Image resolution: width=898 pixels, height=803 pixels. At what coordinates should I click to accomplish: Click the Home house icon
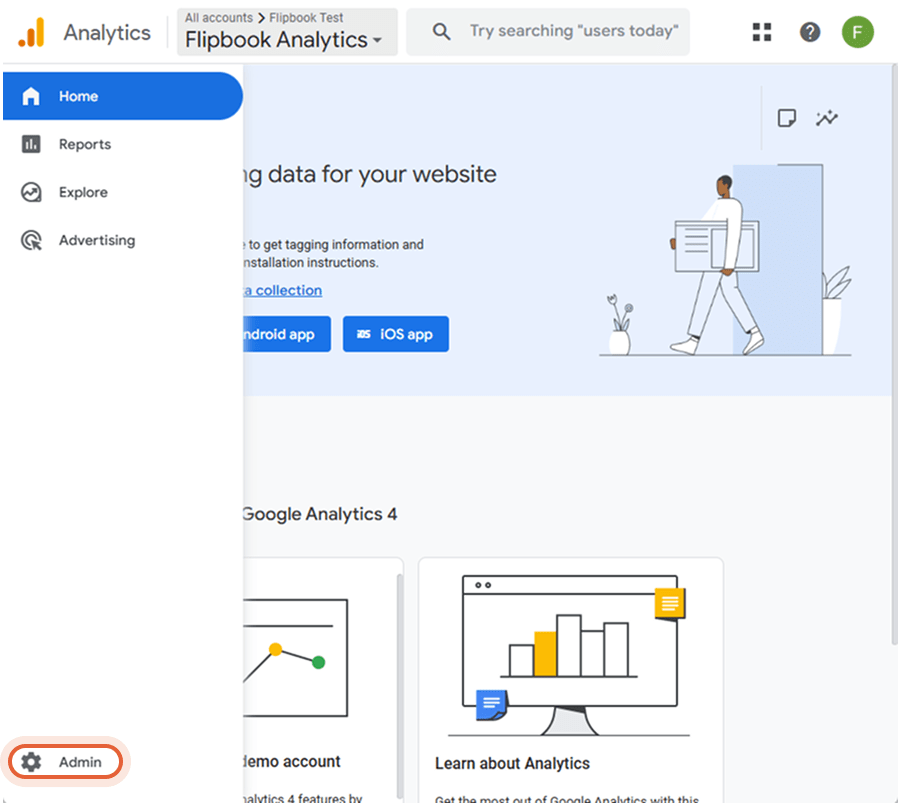click(x=31, y=96)
